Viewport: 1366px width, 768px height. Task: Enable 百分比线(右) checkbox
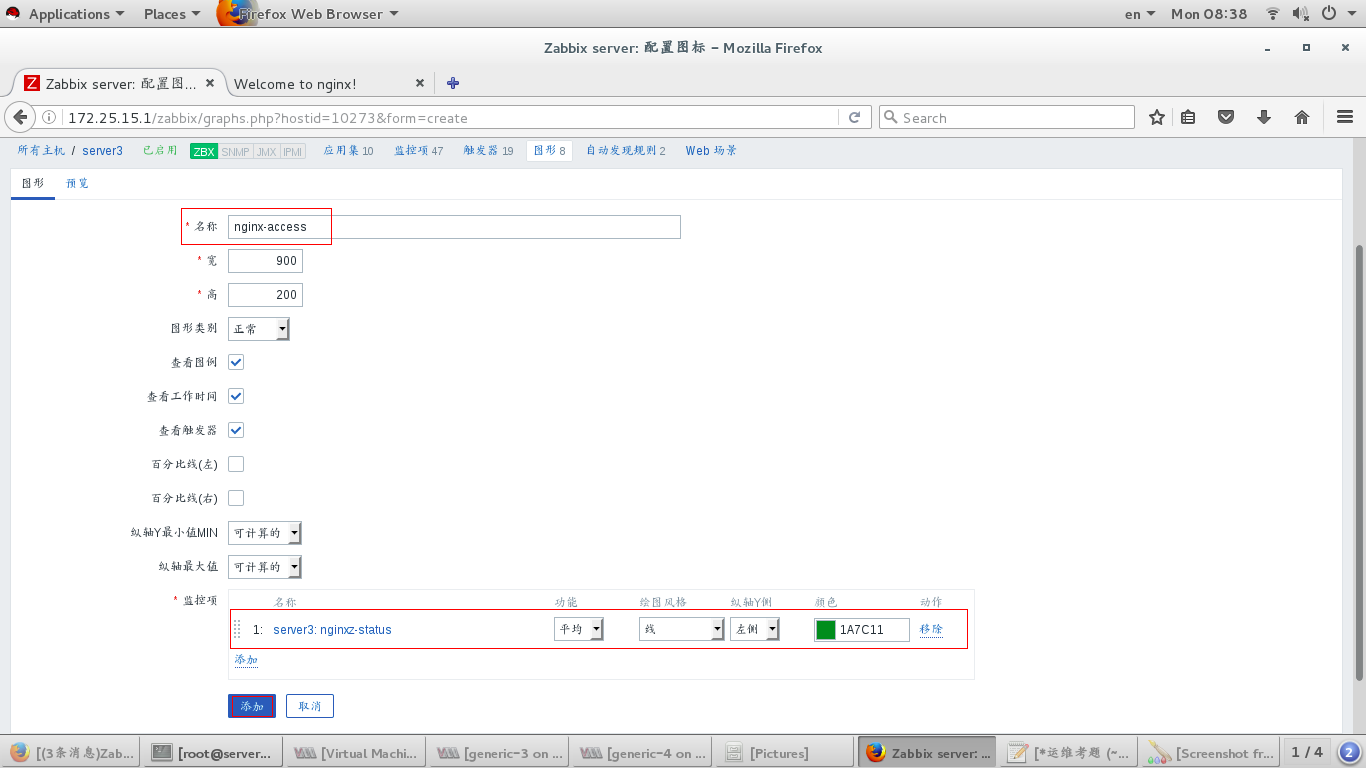pyautogui.click(x=236, y=498)
